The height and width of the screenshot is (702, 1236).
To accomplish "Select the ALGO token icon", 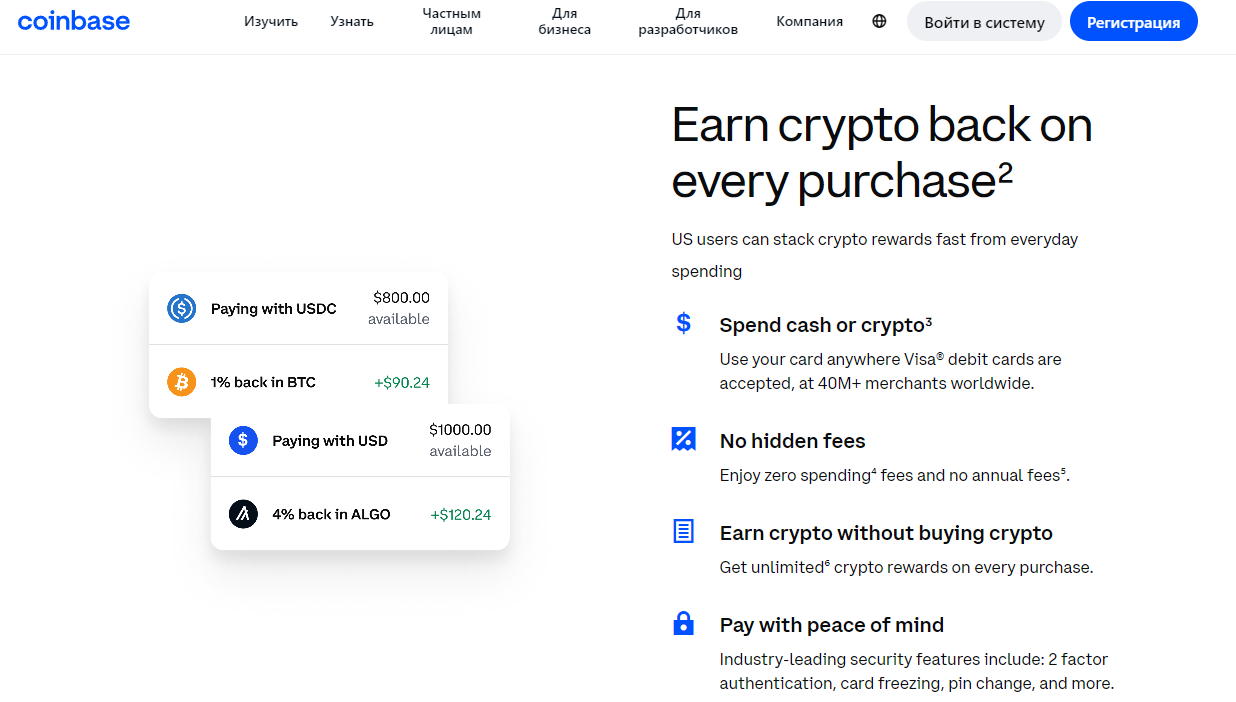I will [x=243, y=513].
